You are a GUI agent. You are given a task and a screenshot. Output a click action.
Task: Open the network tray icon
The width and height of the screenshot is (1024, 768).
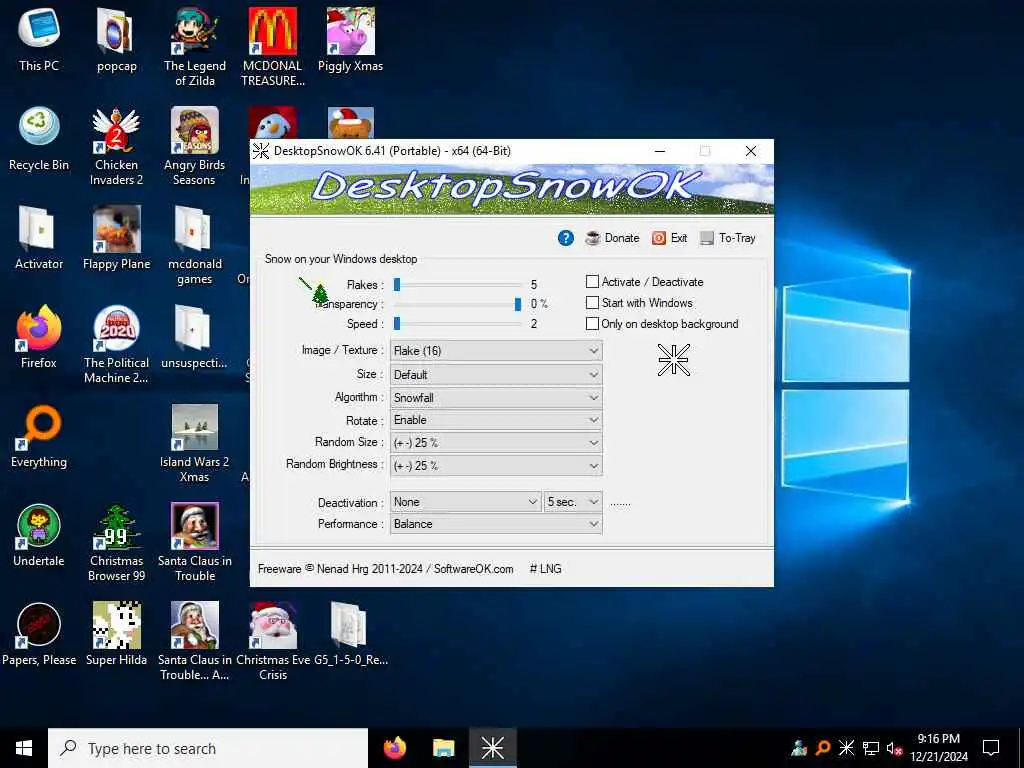(x=870, y=748)
